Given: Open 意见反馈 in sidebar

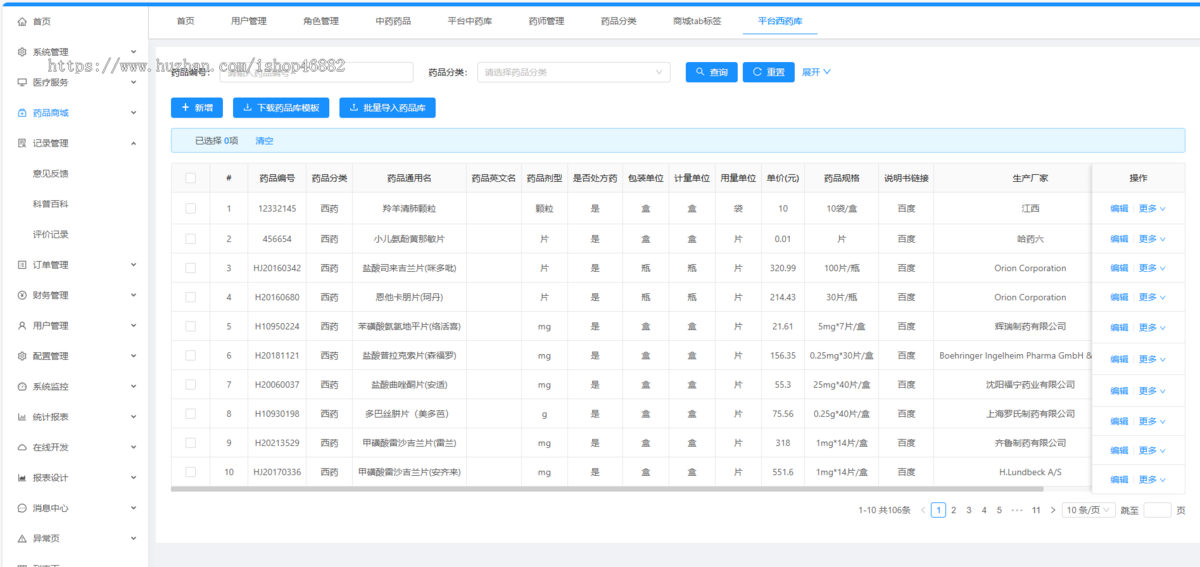Looking at the screenshot, I should (x=51, y=173).
